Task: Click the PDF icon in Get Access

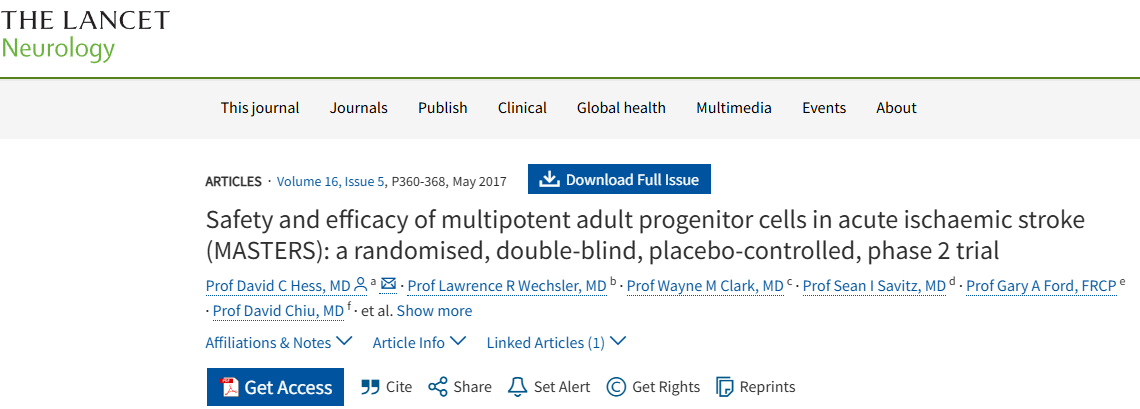Action: pos(230,388)
